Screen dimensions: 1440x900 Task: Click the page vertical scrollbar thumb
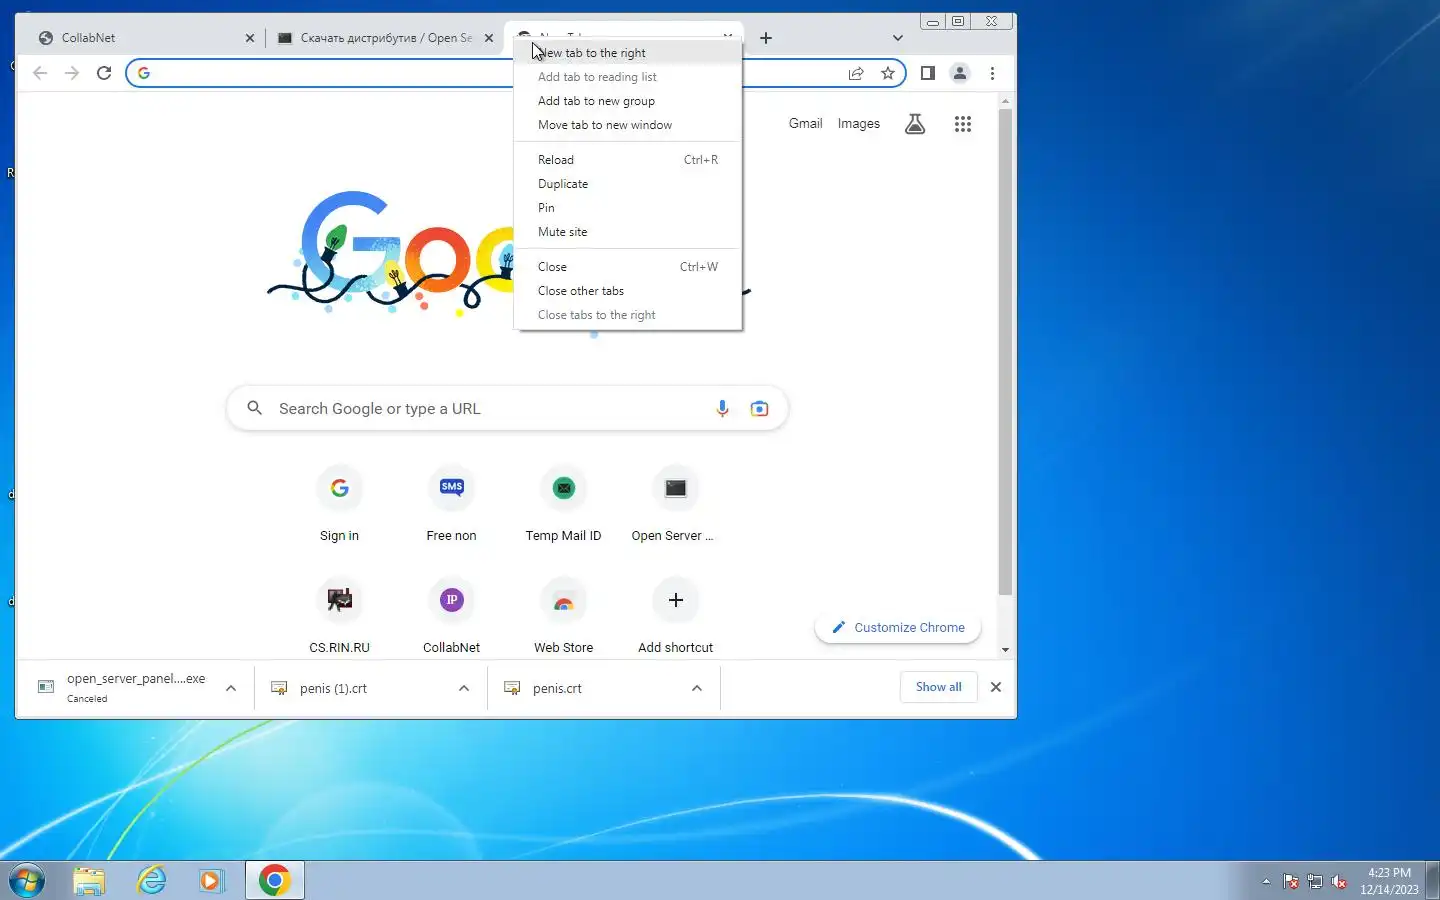(x=1005, y=351)
